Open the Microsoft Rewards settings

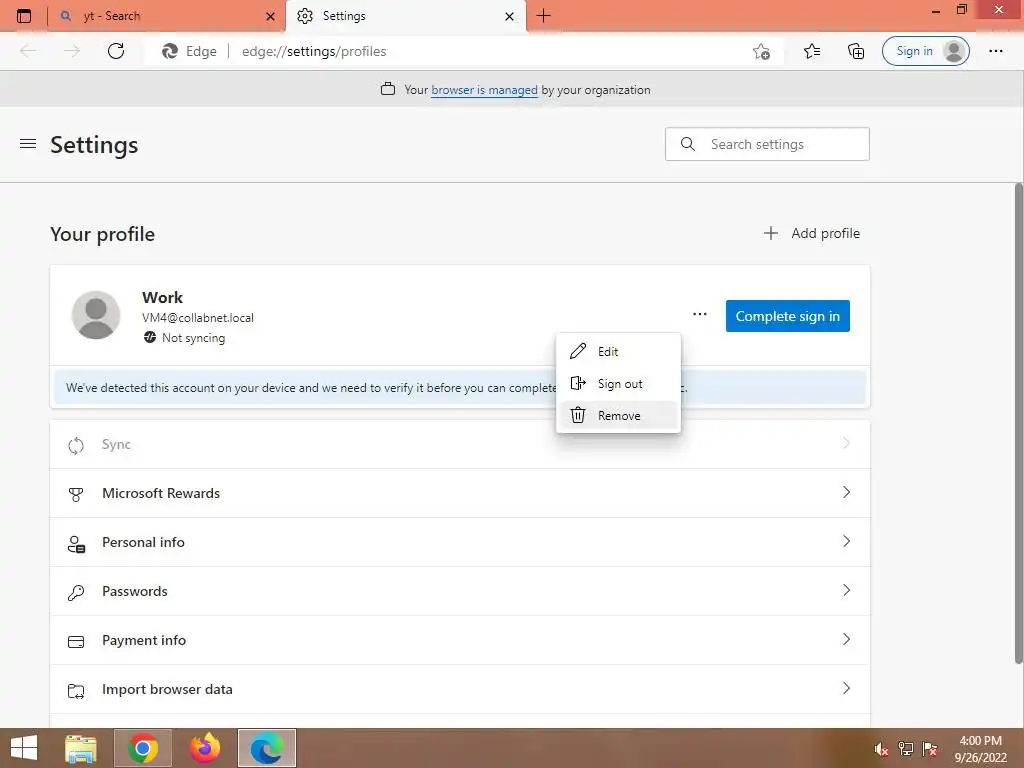click(x=460, y=493)
